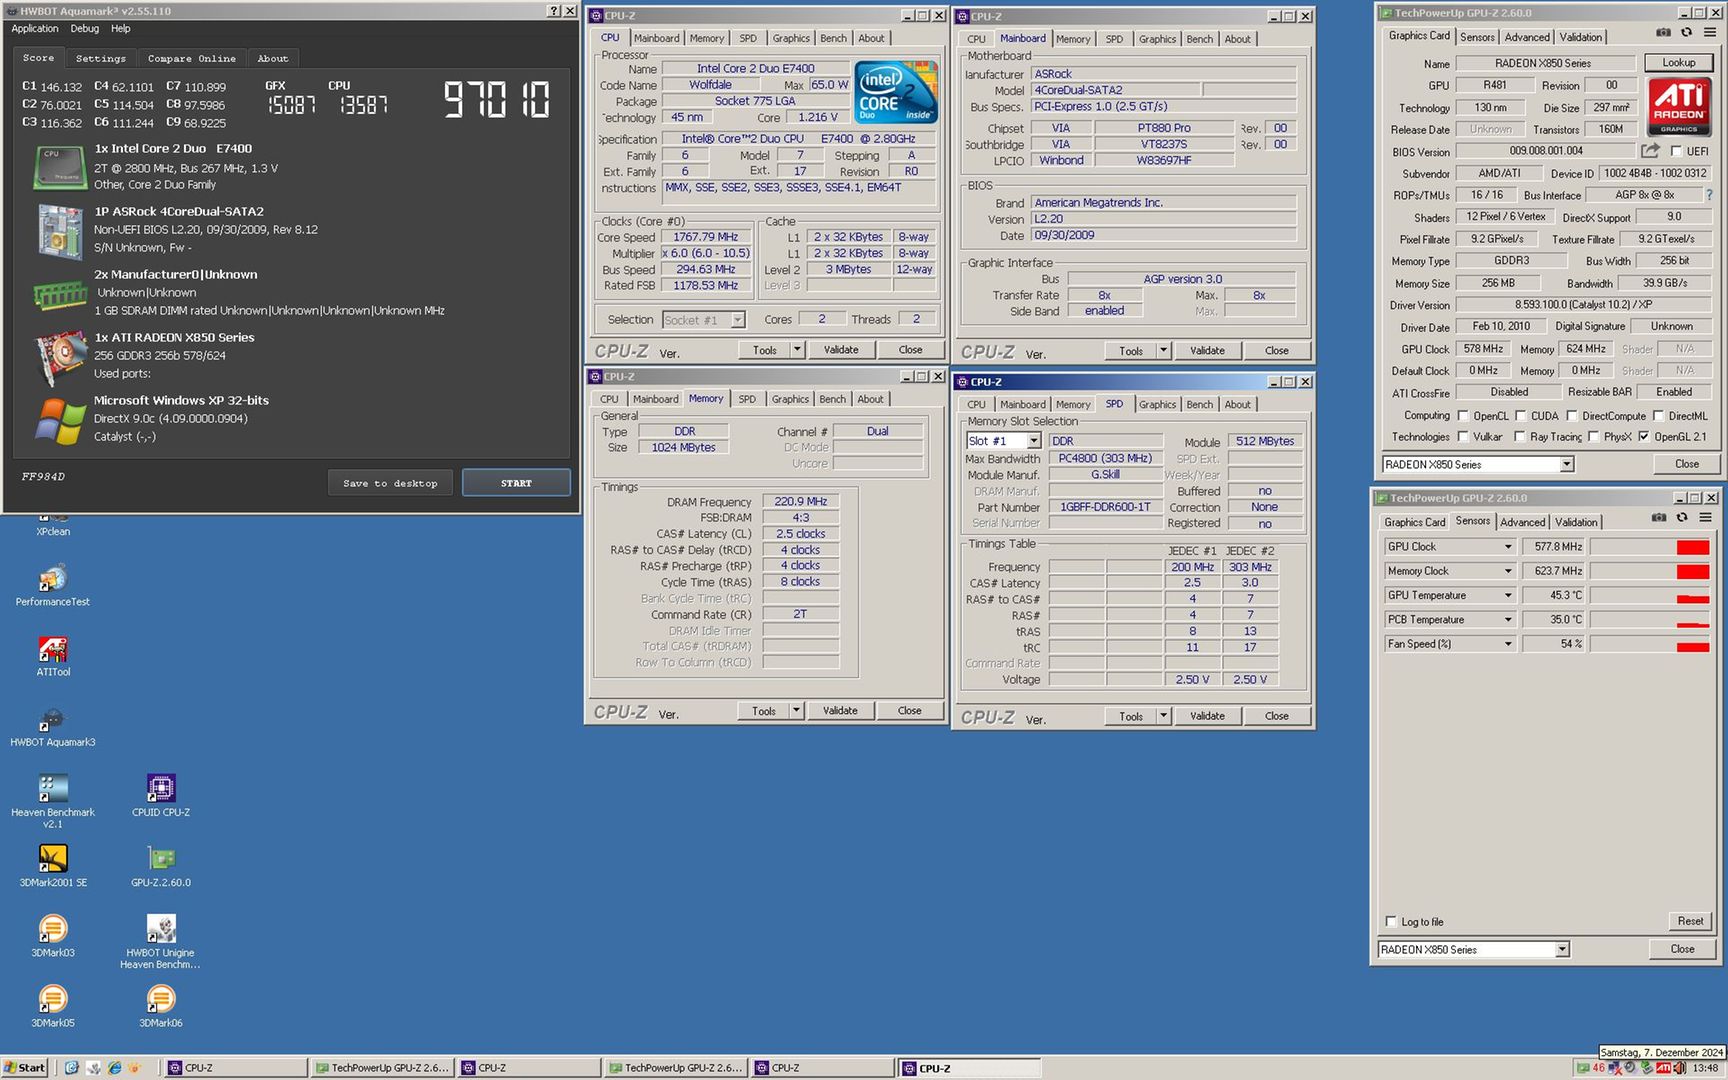Click the ATI Radeon logo in GPU-Z
Image resolution: width=1728 pixels, height=1080 pixels.
pyautogui.click(x=1679, y=107)
